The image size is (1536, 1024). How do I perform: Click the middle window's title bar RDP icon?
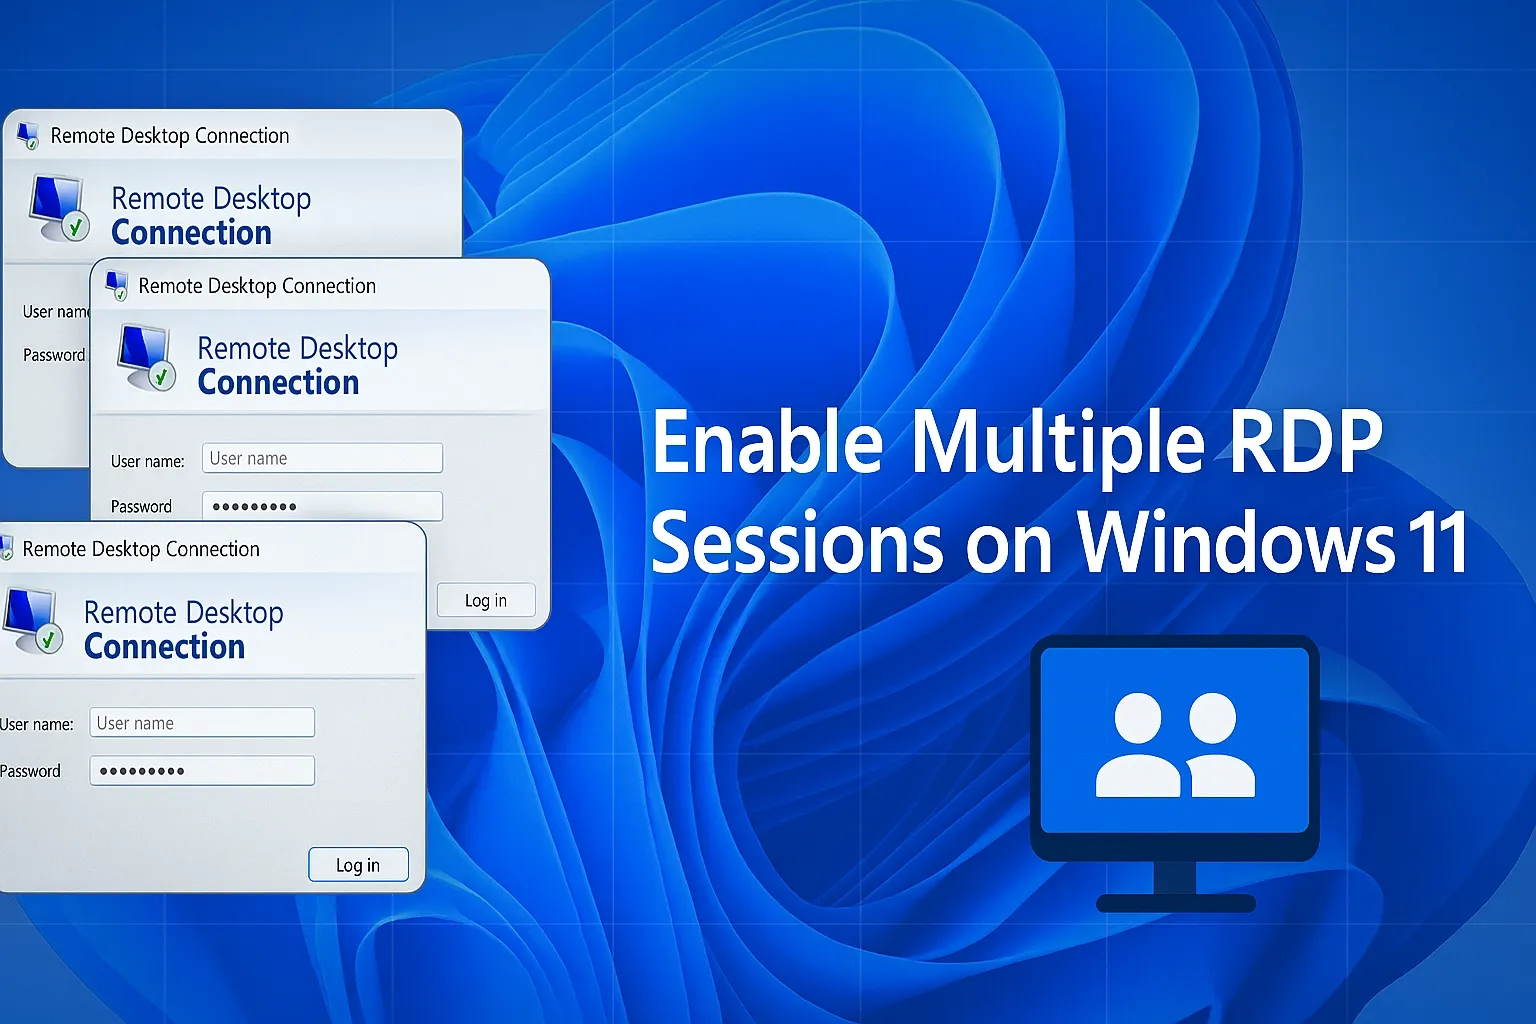(x=117, y=286)
